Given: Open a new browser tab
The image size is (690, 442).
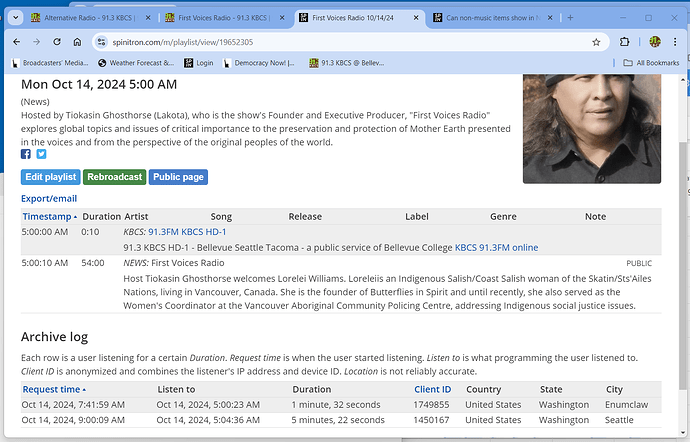Looking at the screenshot, I should [570, 18].
